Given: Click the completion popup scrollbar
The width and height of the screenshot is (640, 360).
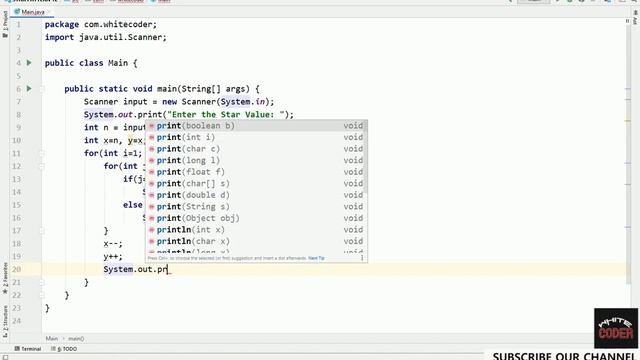Looking at the screenshot, I should [x=365, y=157].
